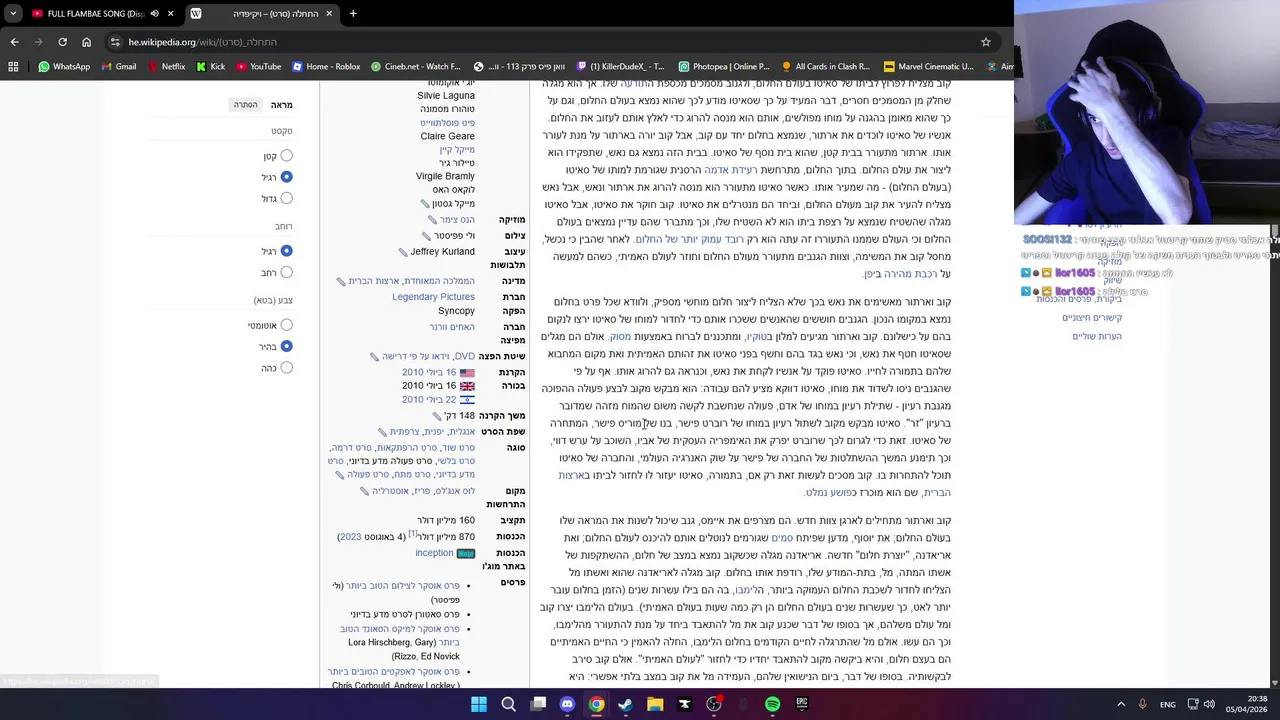Open the KillerDudeX Twitch bookmark

620,67
